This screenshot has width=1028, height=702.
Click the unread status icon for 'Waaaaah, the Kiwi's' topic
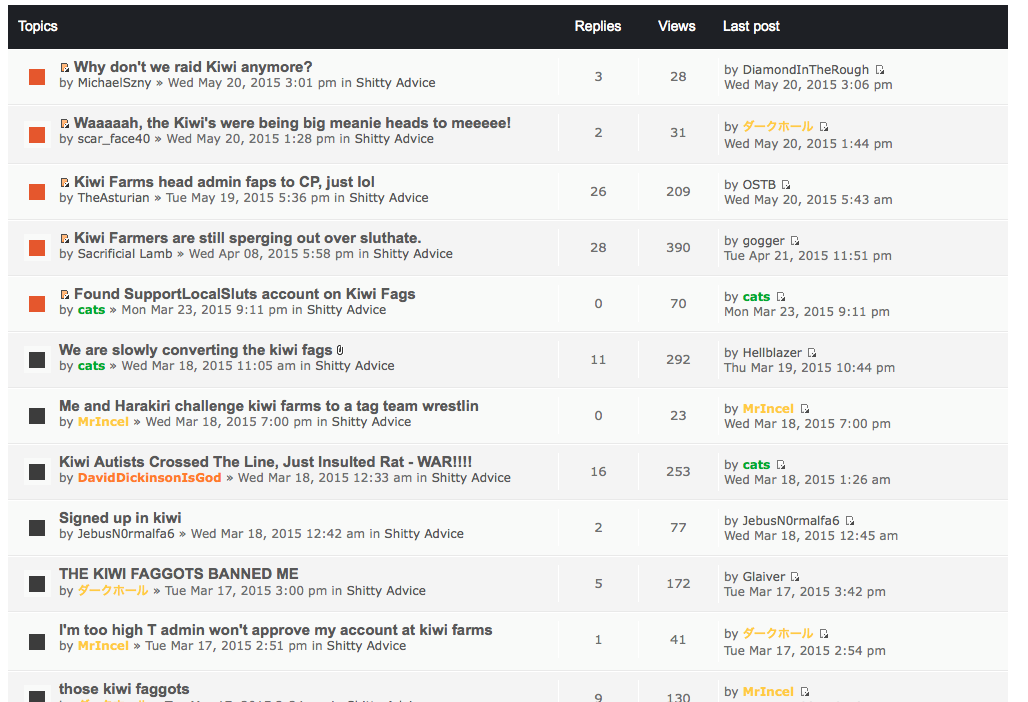(37, 134)
